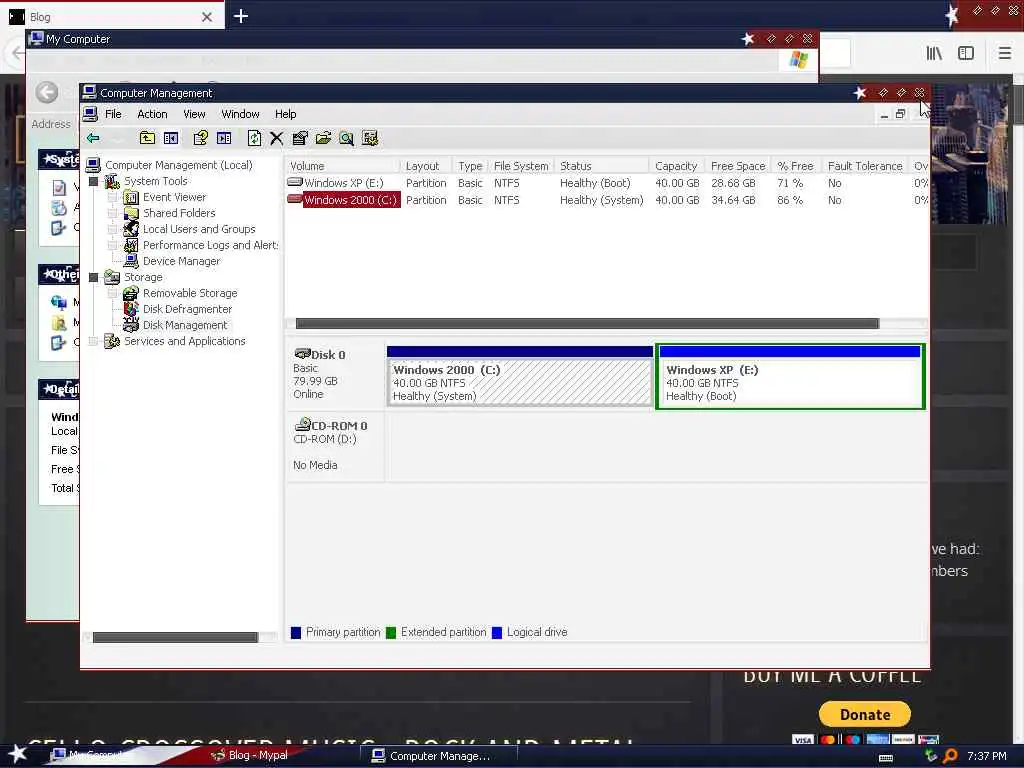Click the yellow Donate button
The image size is (1024, 768).
[x=865, y=714]
